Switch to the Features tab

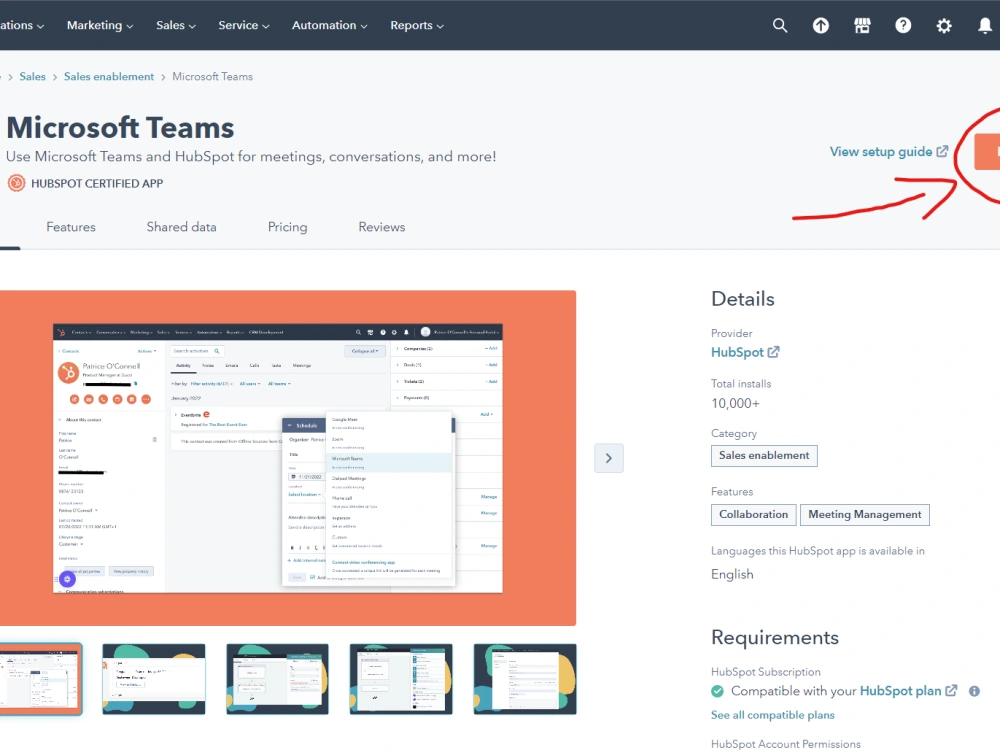point(71,227)
